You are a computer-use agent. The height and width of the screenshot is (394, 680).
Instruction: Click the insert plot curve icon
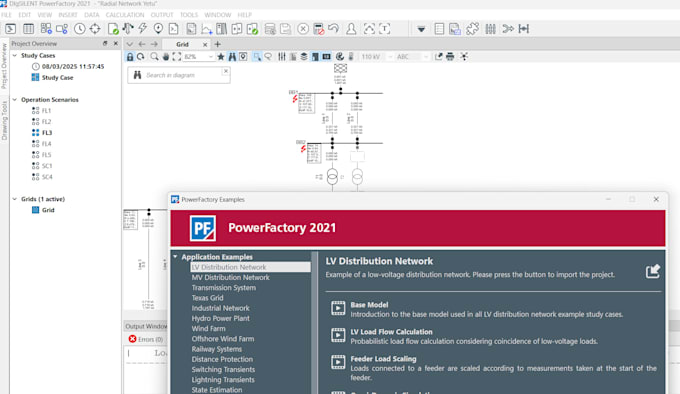[206, 29]
